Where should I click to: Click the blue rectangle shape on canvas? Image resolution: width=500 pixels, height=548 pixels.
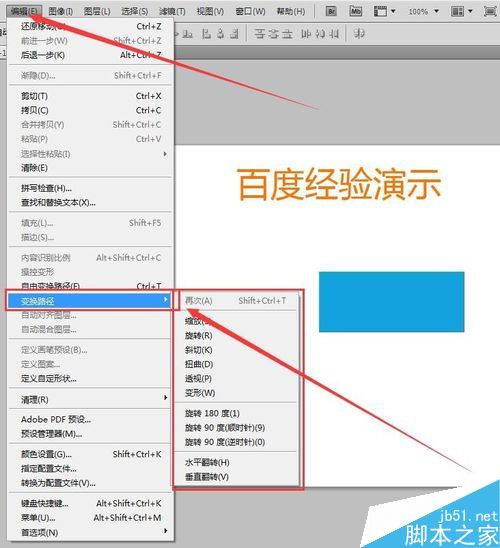391,302
